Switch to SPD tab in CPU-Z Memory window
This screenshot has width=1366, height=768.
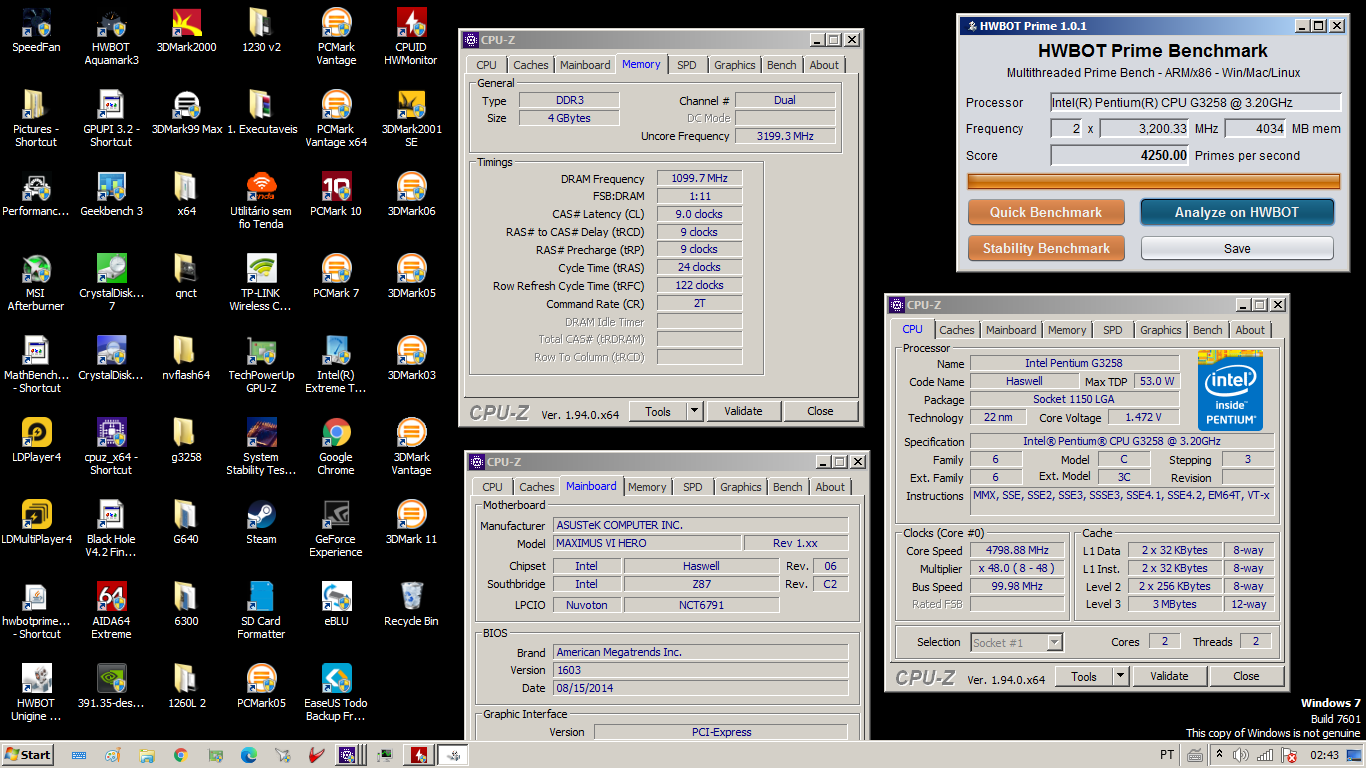687,65
